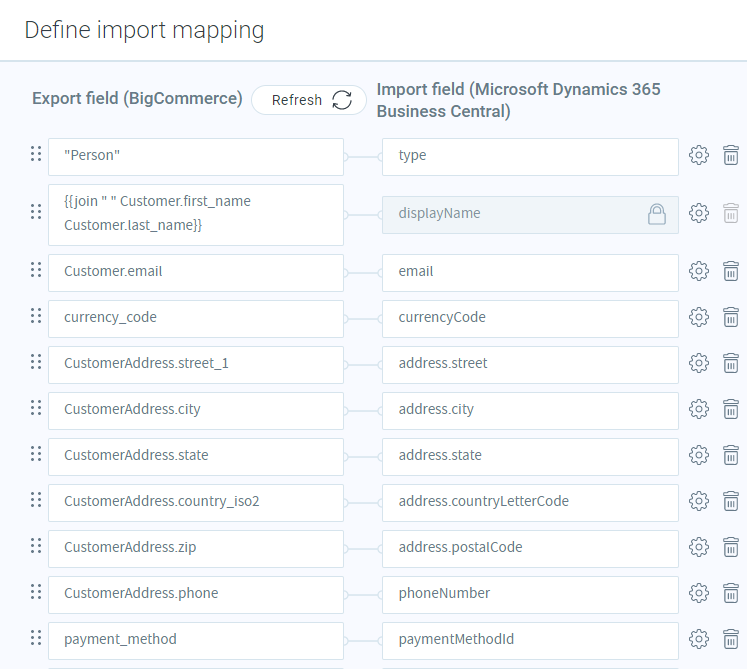The height and width of the screenshot is (669, 747).
Task: Edit the address.countryLetterCode import field
Action: [530, 503]
